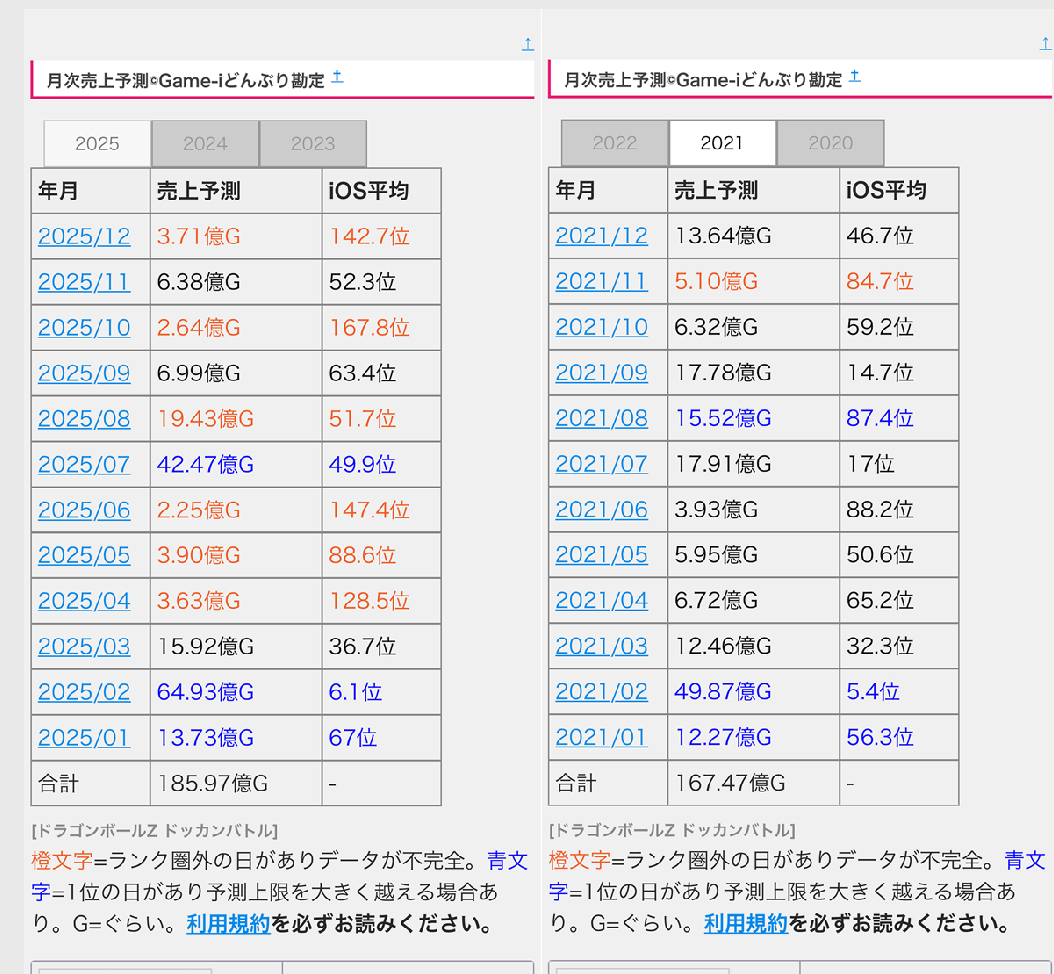The height and width of the screenshot is (974, 1054).
Task: Open the 2025/02 monthly link
Action: pyautogui.click(x=84, y=693)
